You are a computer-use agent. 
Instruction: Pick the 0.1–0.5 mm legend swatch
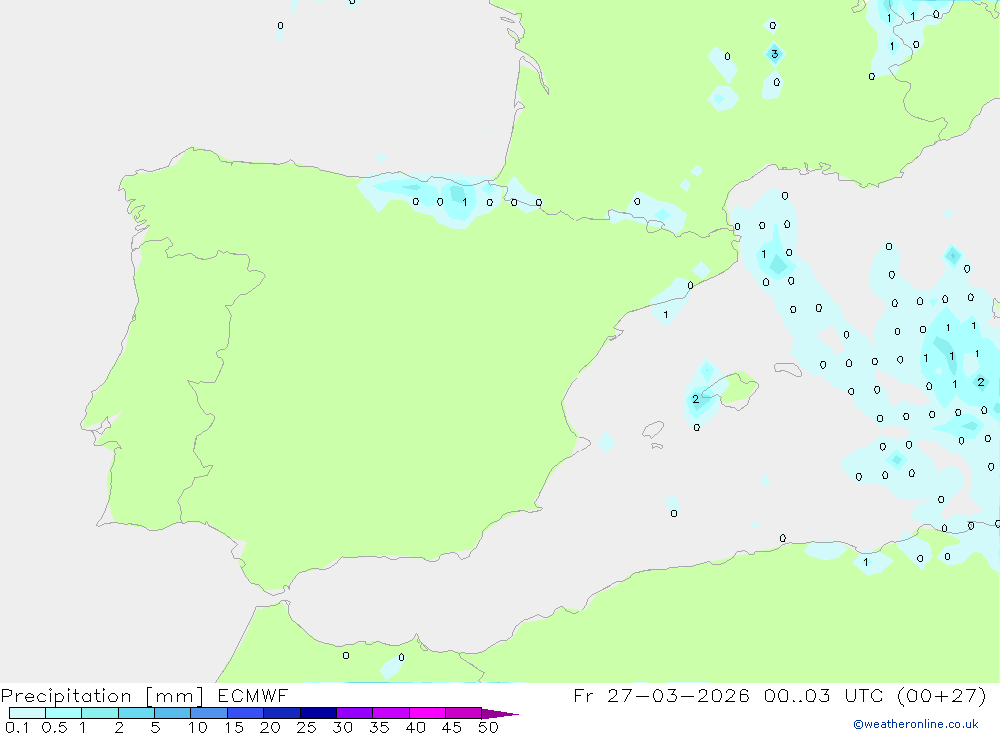coord(27,713)
